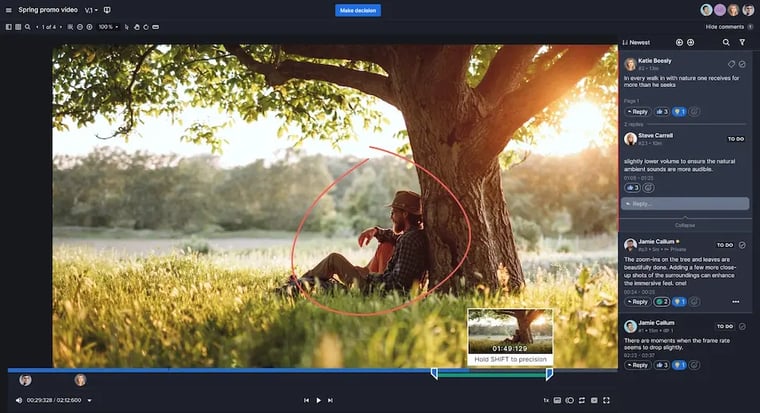Mute the video volume speaker icon
Screen dimensions: 760x413
19,400
